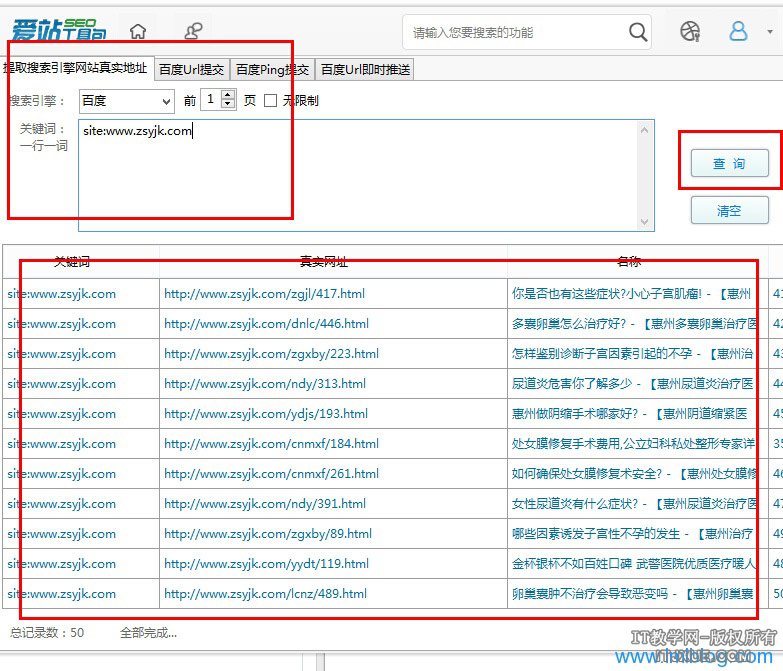The image size is (783, 671).
Task: Open the 百度Url即时推送 tab
Action: pyautogui.click(x=364, y=70)
